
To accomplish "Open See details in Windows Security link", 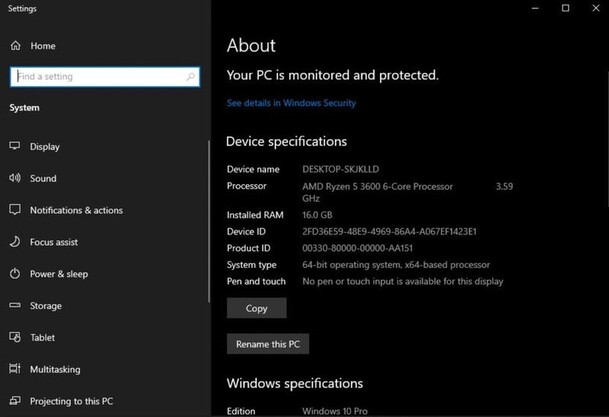I will 291,103.
